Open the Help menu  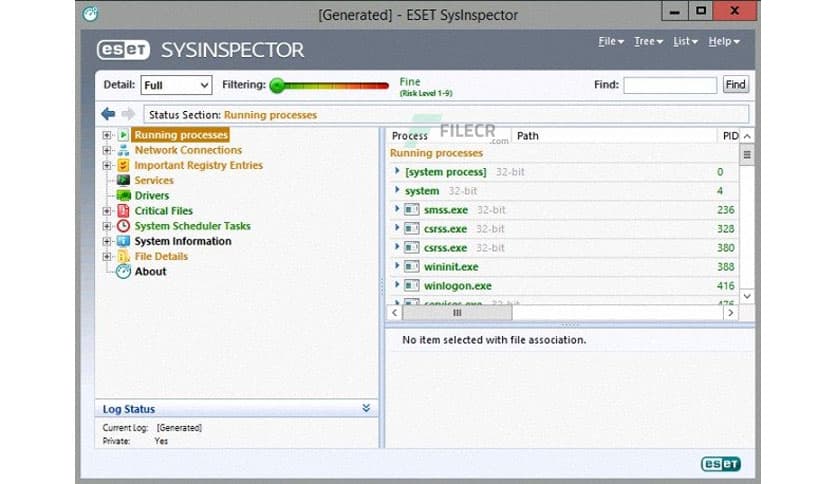coord(724,41)
